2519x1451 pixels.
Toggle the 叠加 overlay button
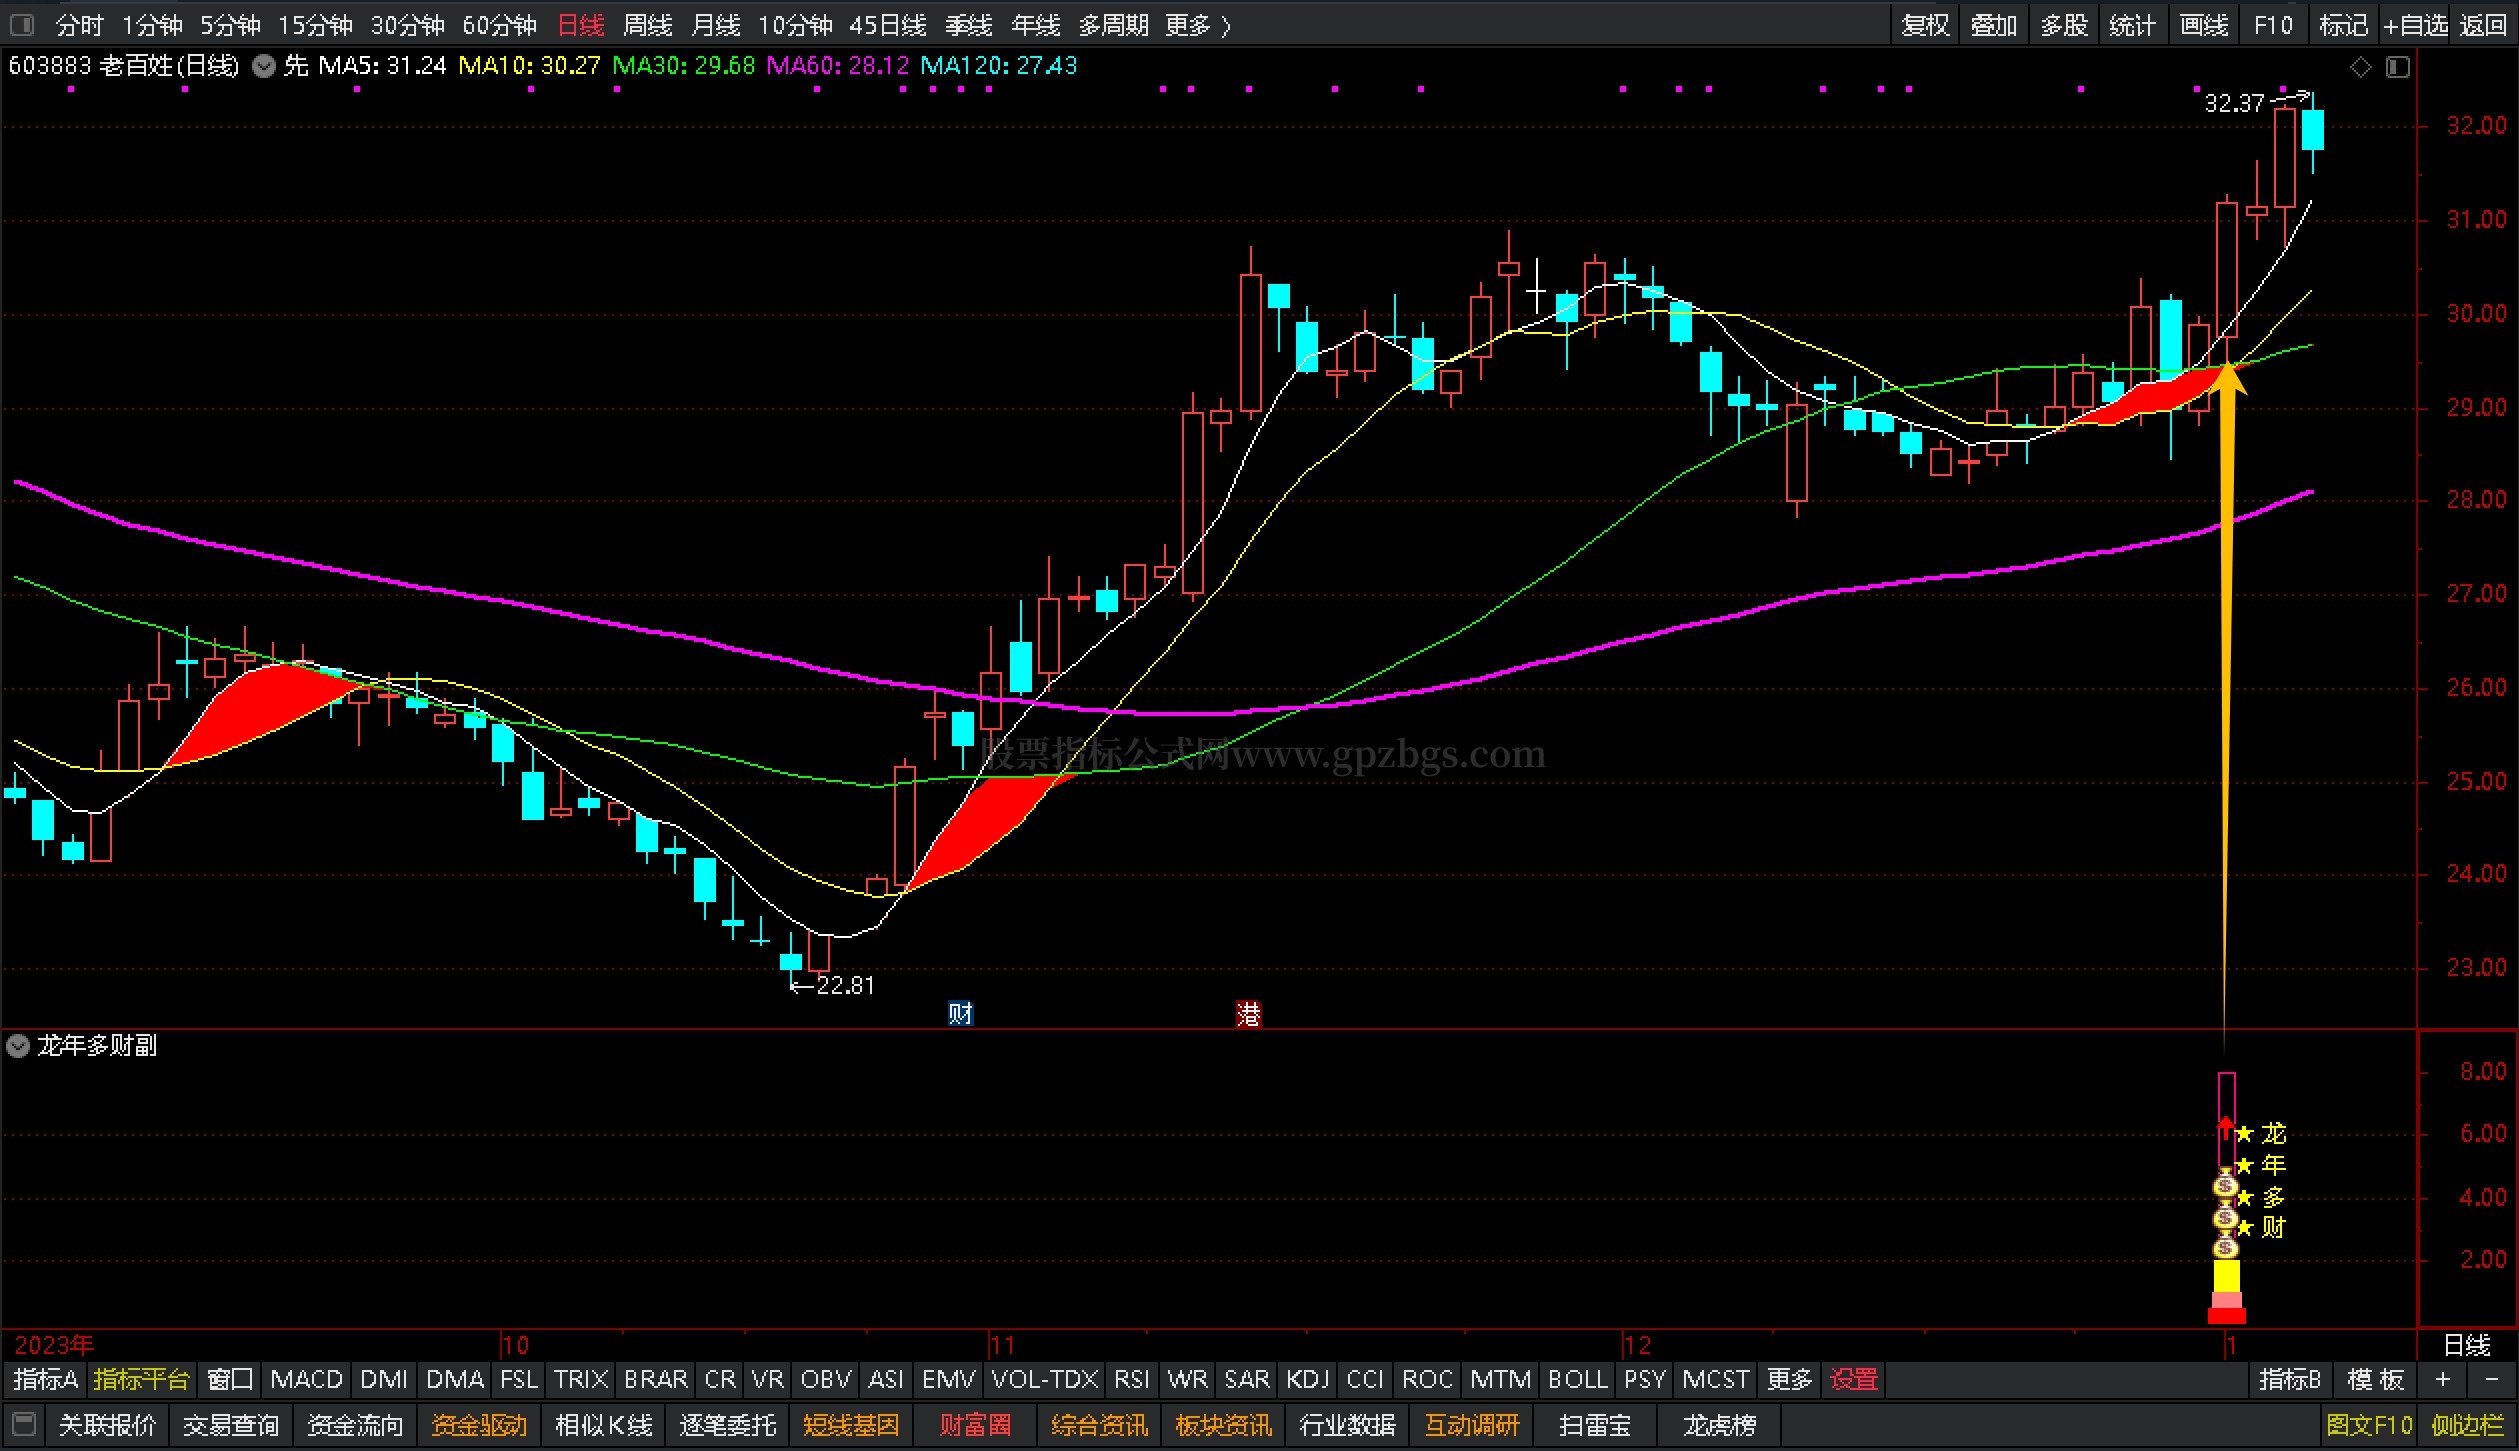[x=1994, y=25]
